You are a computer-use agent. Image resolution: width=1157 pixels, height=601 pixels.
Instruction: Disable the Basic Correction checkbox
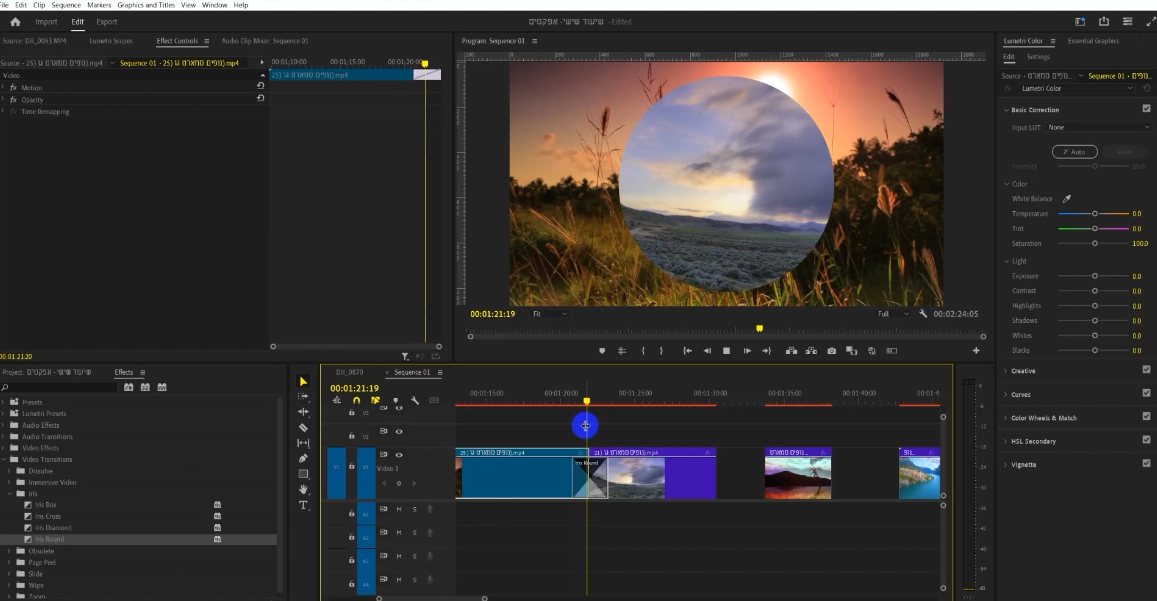coord(1146,109)
